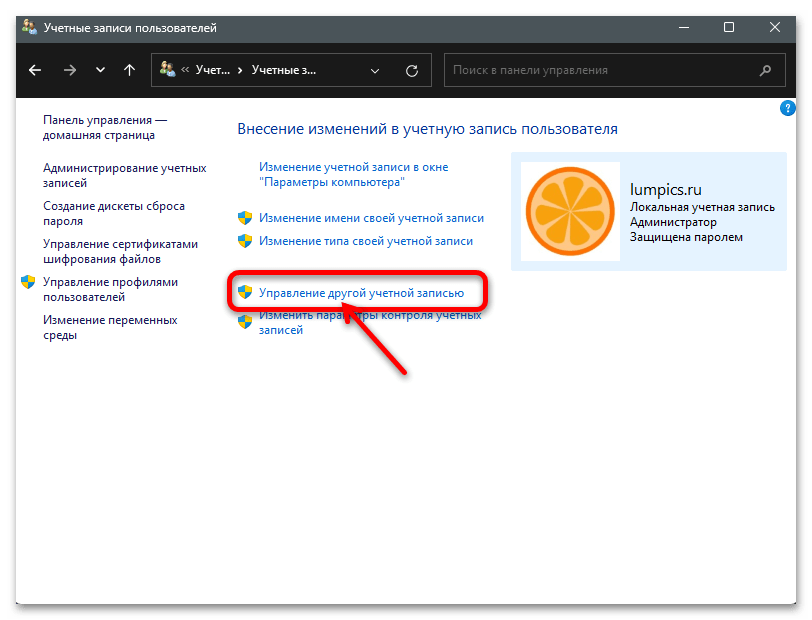Expand the address bar history dropdown
Image resolution: width=812 pixels, height=620 pixels.
375,70
